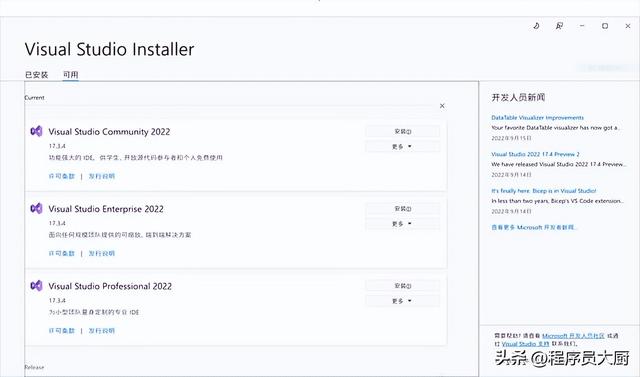
Task: Expand the 更多 dropdown for Professional 2022
Action: [x=402, y=301]
